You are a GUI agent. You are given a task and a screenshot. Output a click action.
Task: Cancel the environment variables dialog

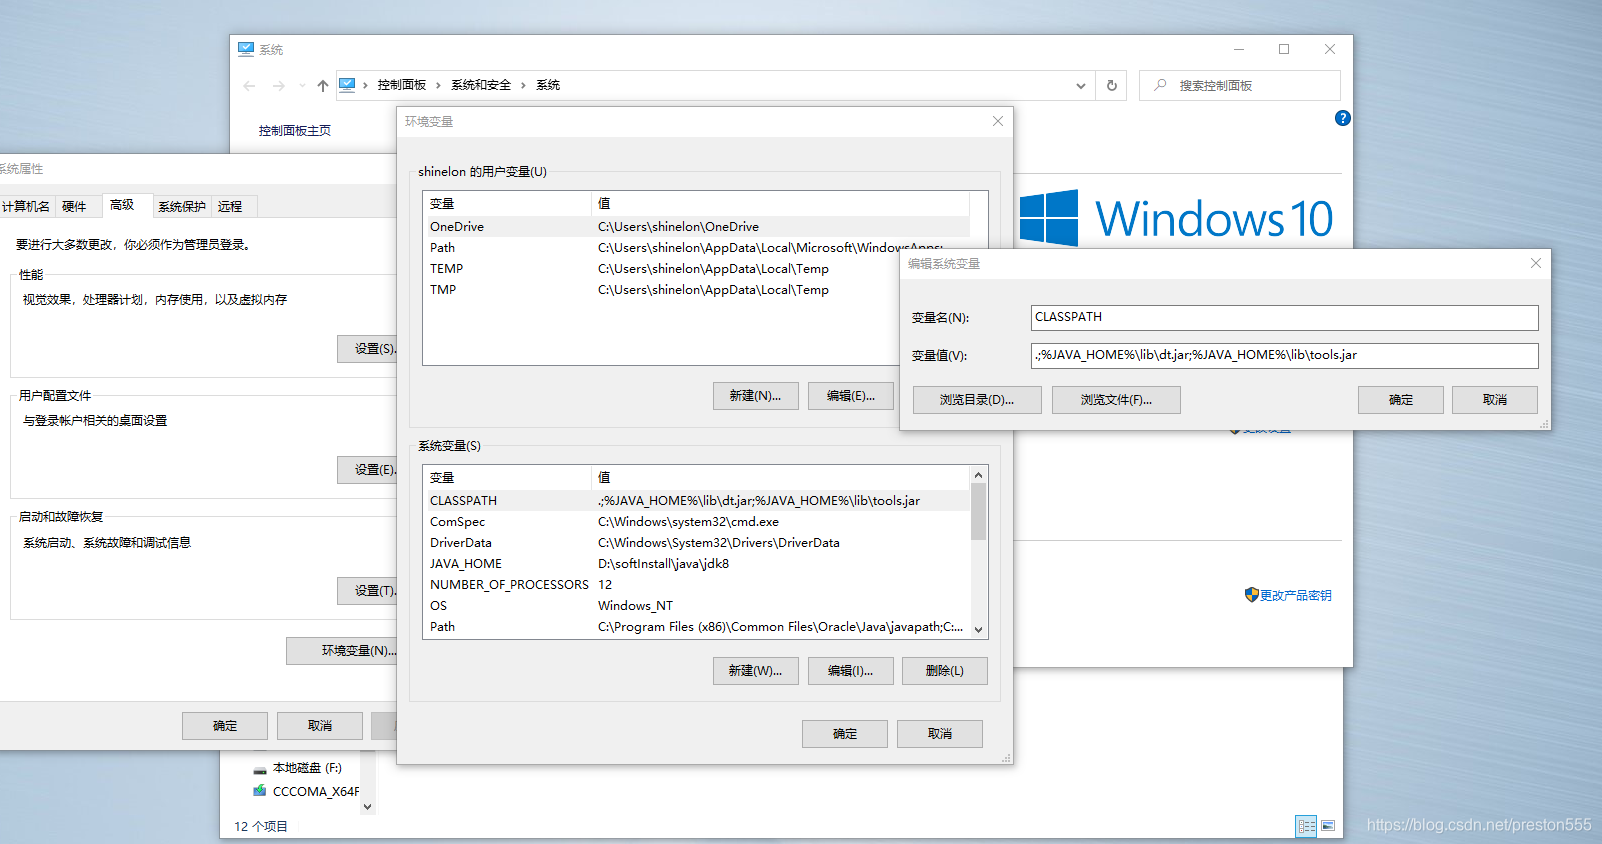click(940, 734)
